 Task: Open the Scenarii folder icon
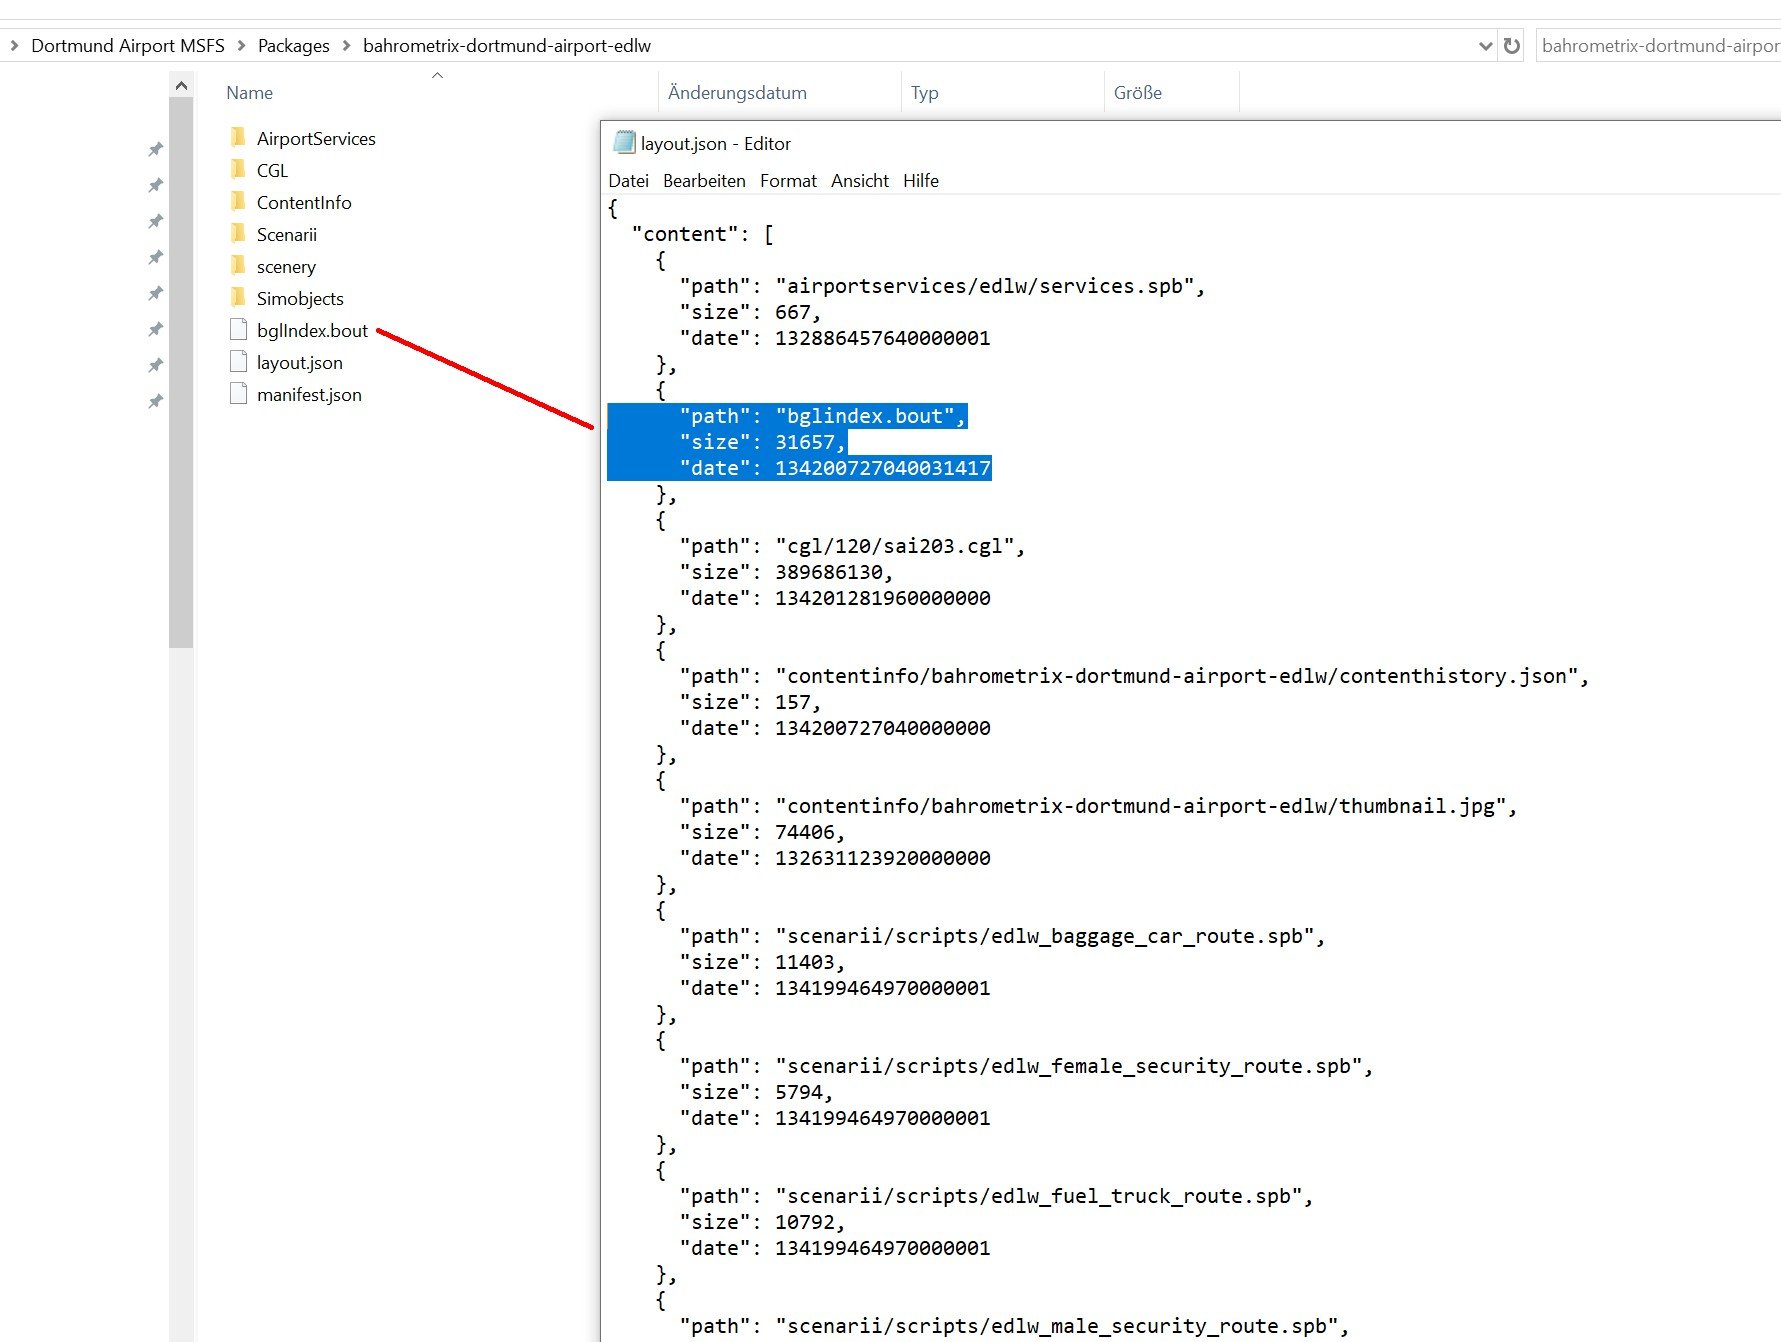(238, 234)
